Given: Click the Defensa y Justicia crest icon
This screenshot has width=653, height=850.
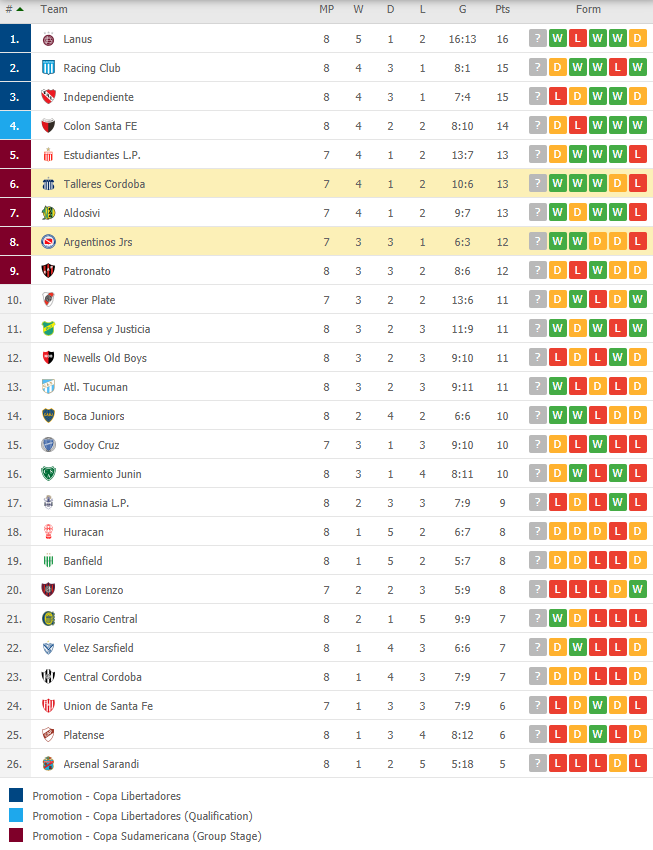Looking at the screenshot, I should coord(48,329).
